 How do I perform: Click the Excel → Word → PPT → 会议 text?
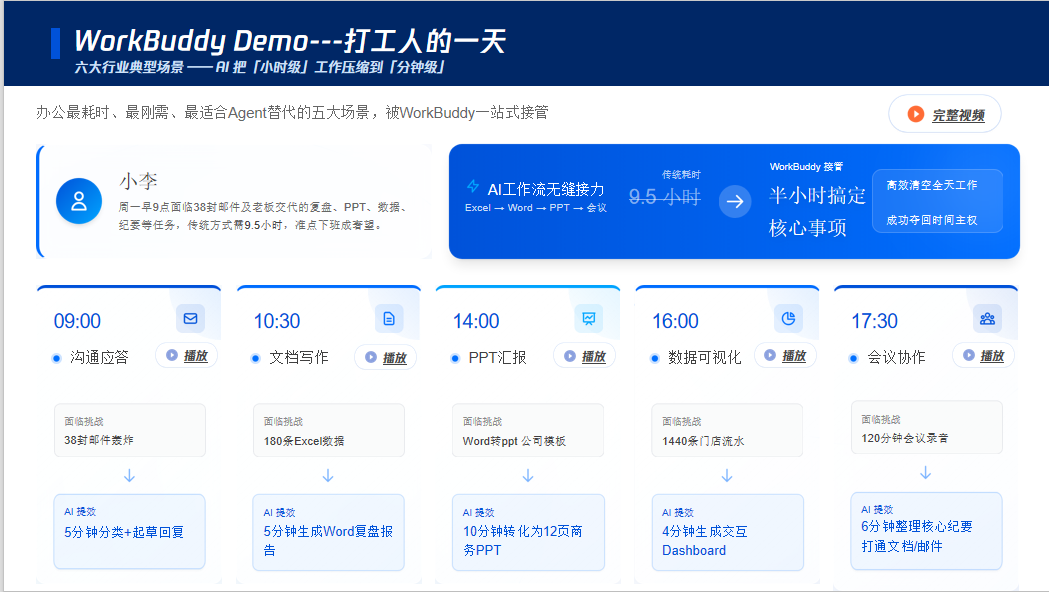tap(536, 207)
